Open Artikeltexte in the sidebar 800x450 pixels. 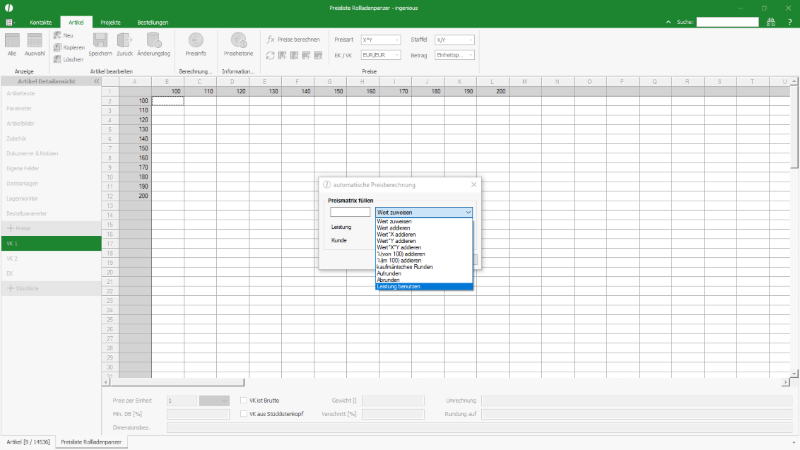[51, 93]
